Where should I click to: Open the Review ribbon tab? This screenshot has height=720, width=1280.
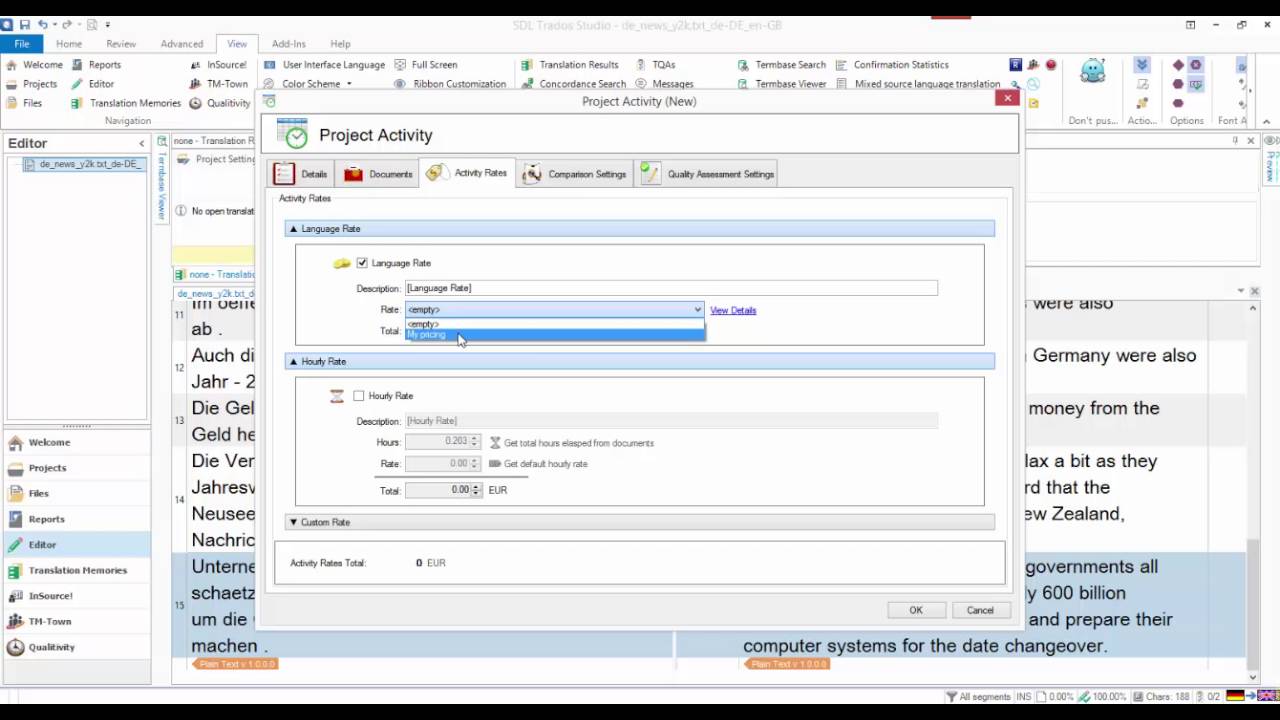[x=121, y=44]
